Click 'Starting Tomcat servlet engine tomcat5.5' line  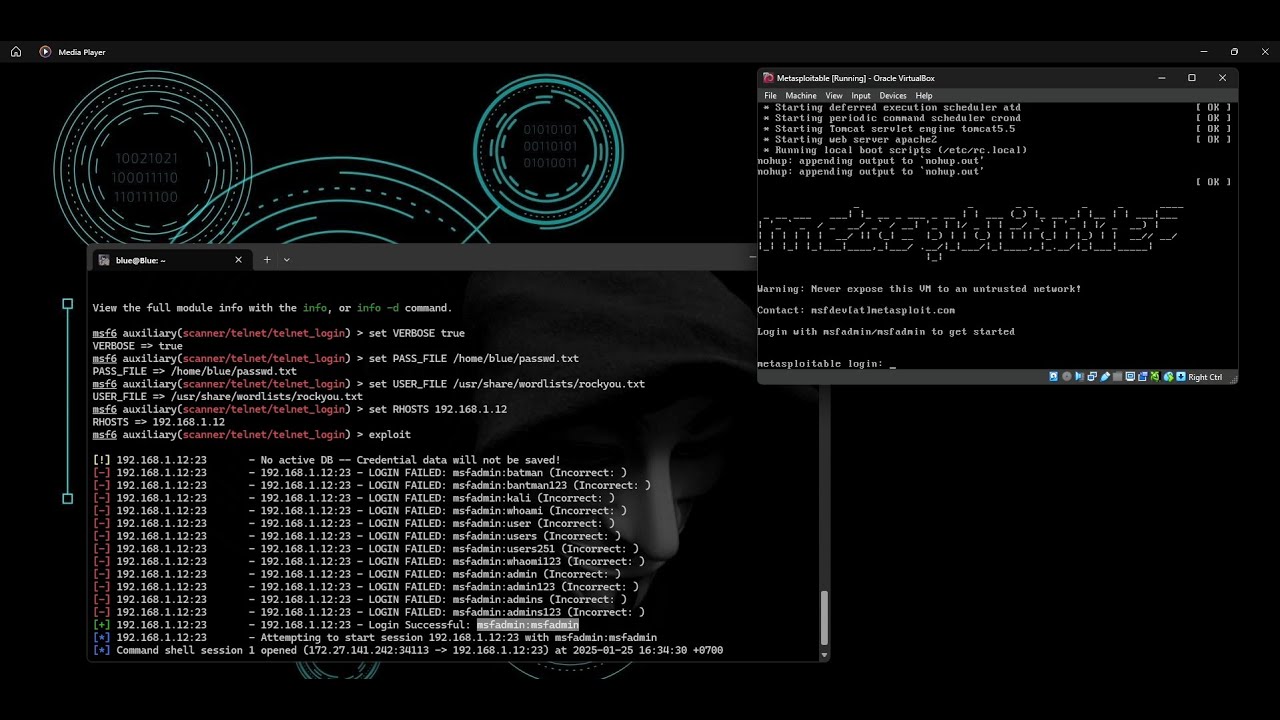pos(888,129)
